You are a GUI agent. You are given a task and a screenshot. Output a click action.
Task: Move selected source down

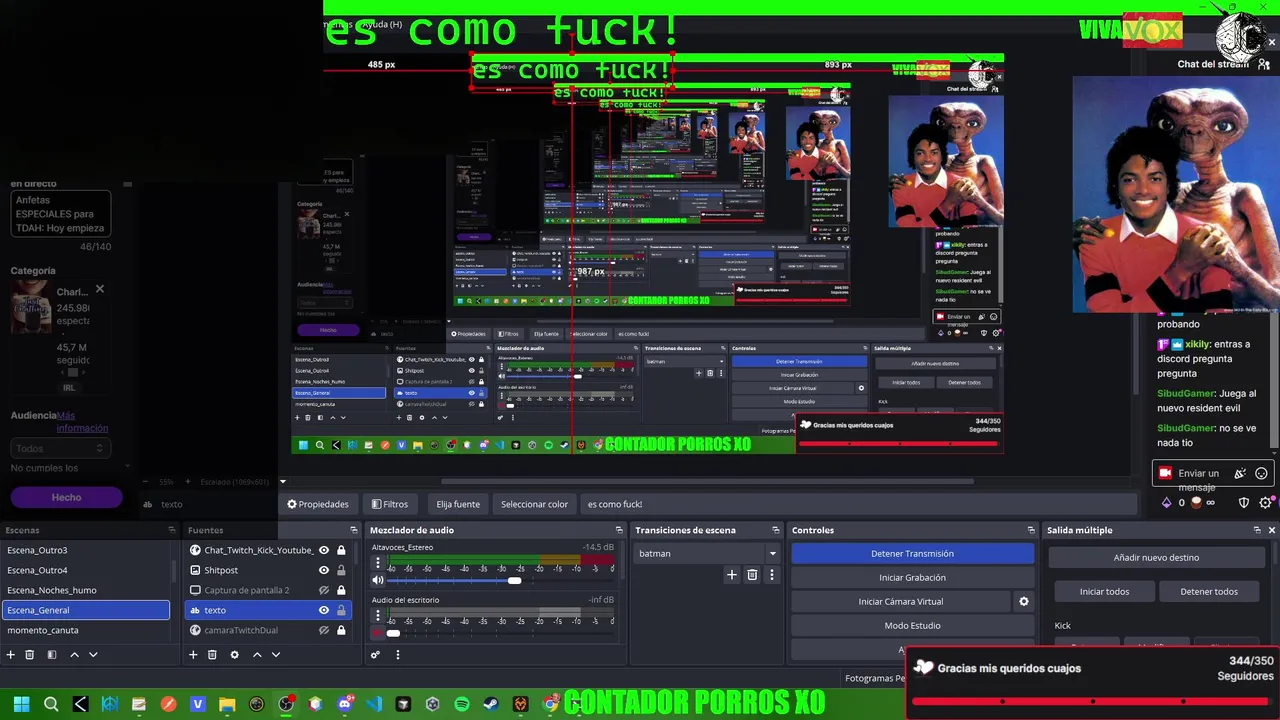(x=276, y=655)
